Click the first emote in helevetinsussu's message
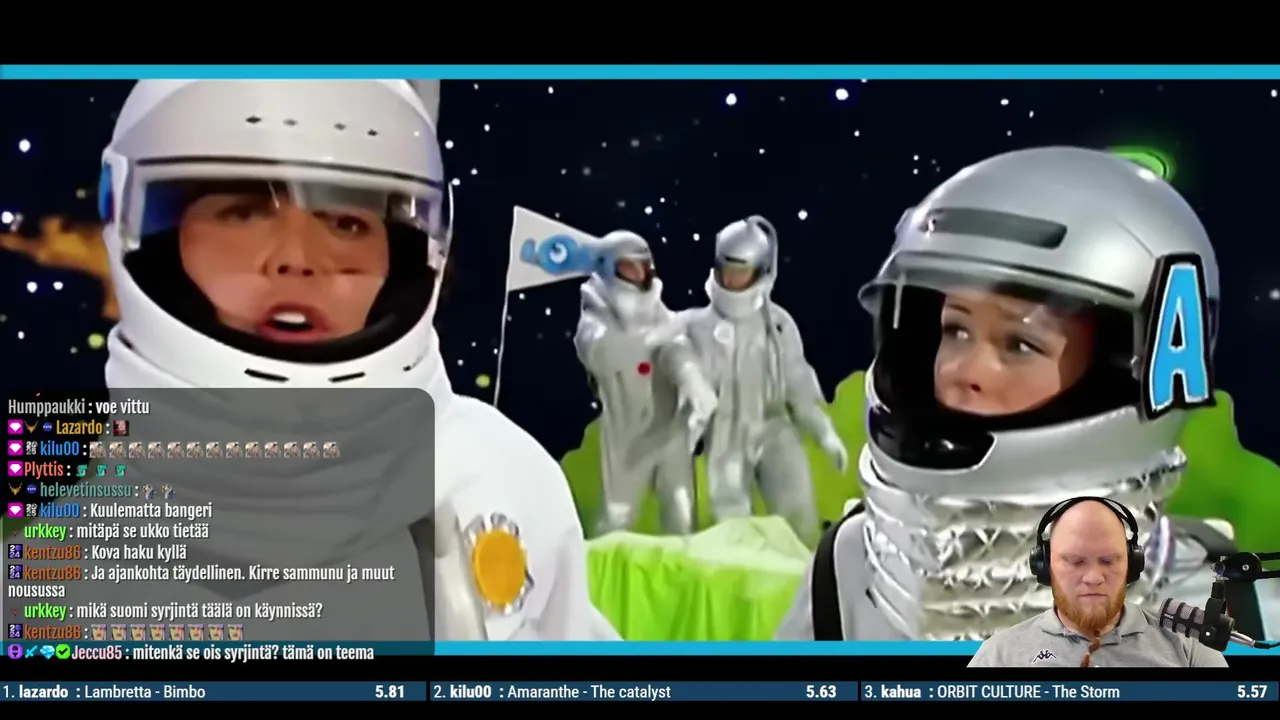Viewport: 1280px width, 720px height. [149, 491]
